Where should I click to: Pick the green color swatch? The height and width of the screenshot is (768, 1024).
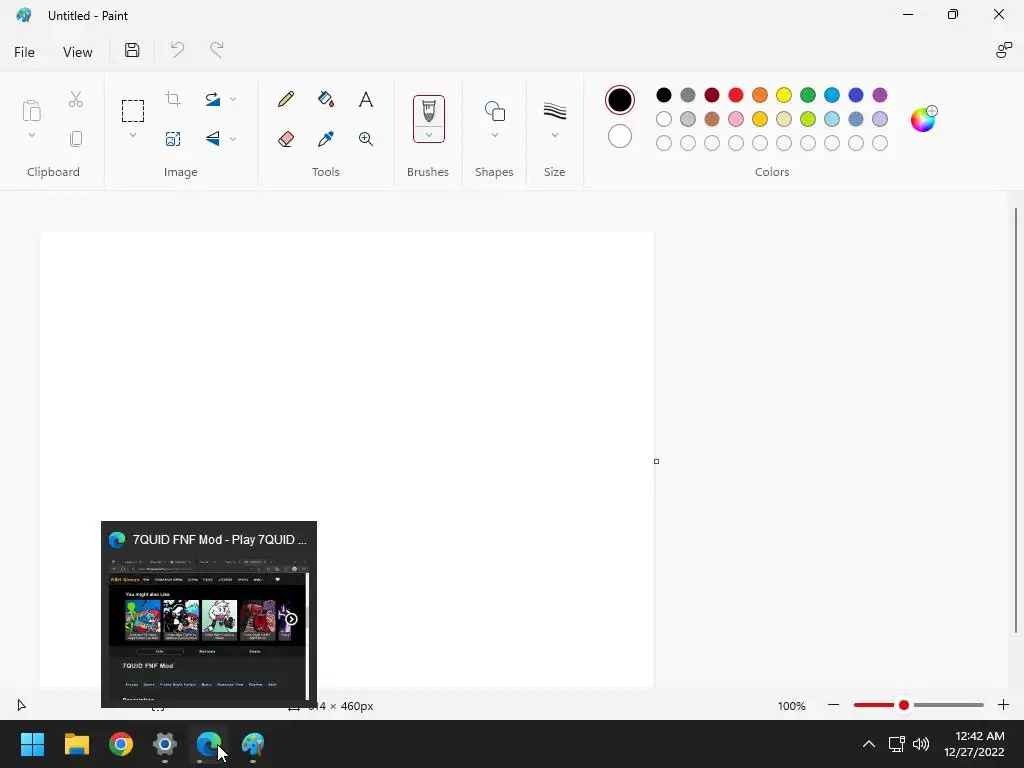pyautogui.click(x=808, y=95)
